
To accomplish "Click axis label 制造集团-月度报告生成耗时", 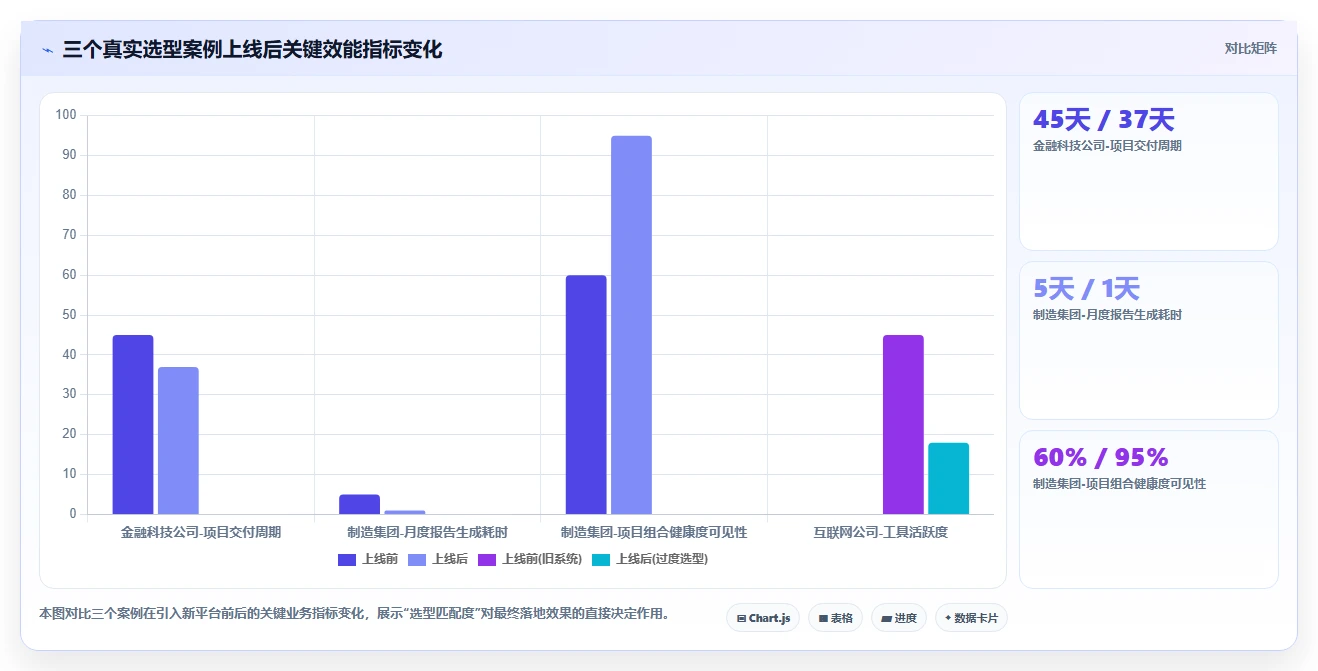I will pyautogui.click(x=427, y=532).
